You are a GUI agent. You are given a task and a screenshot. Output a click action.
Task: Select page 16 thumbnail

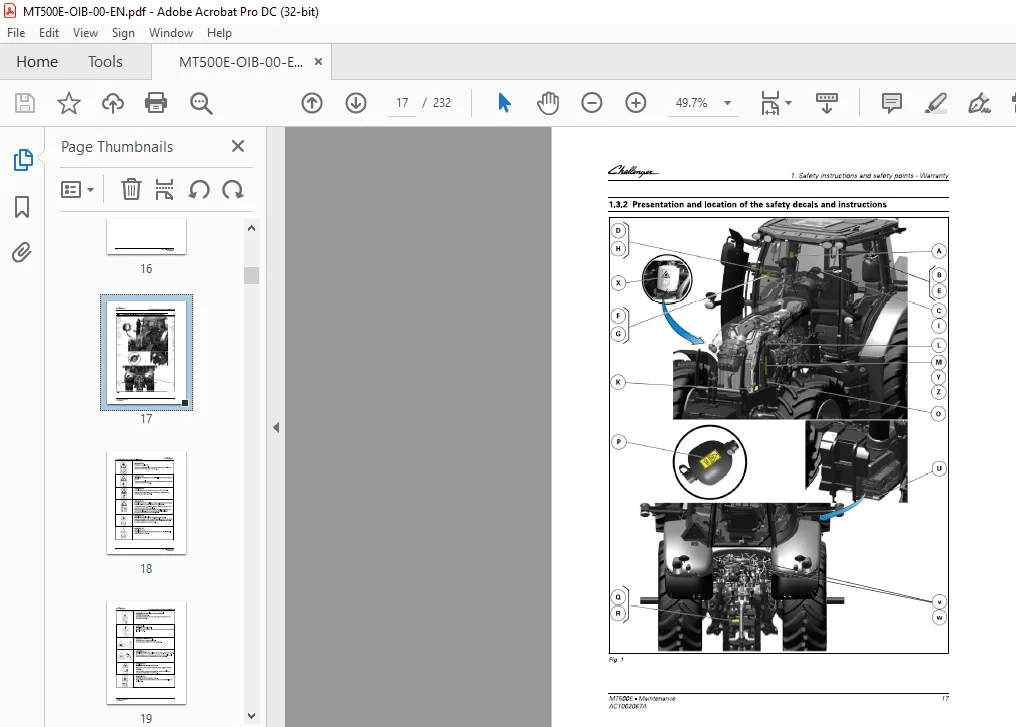pyautogui.click(x=146, y=237)
